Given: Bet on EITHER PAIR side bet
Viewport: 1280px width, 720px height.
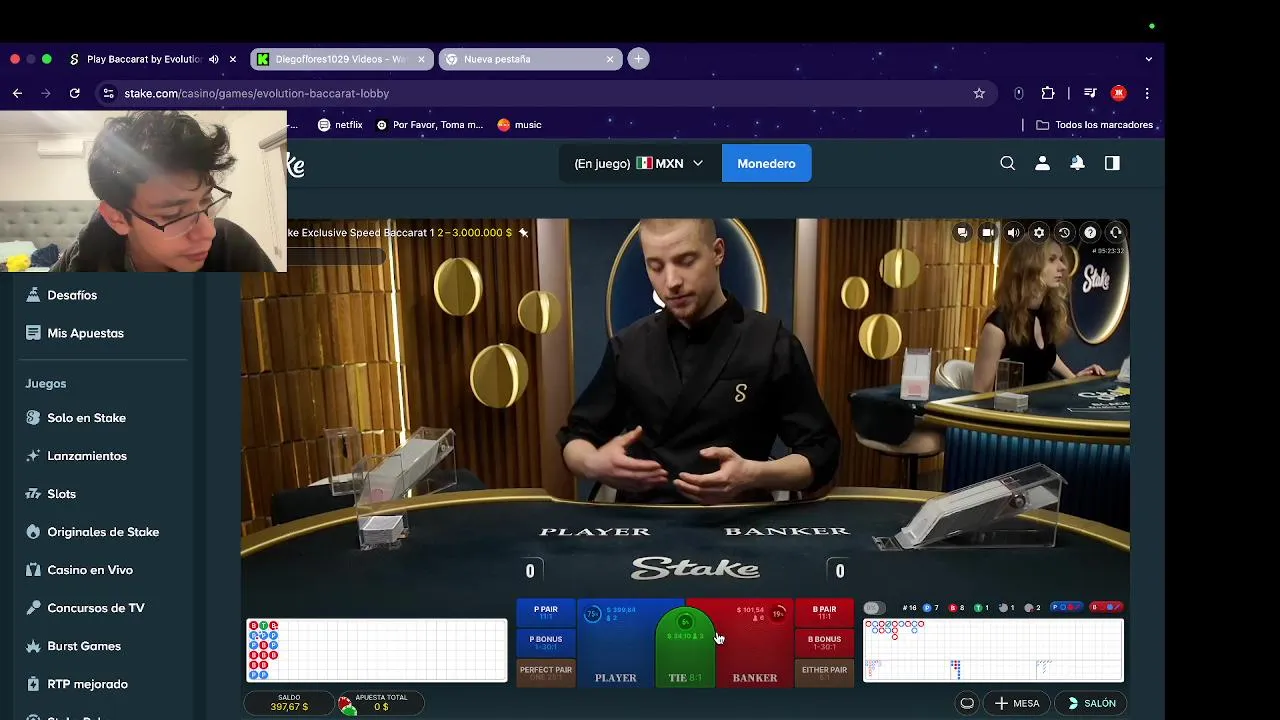Looking at the screenshot, I should click(824, 672).
